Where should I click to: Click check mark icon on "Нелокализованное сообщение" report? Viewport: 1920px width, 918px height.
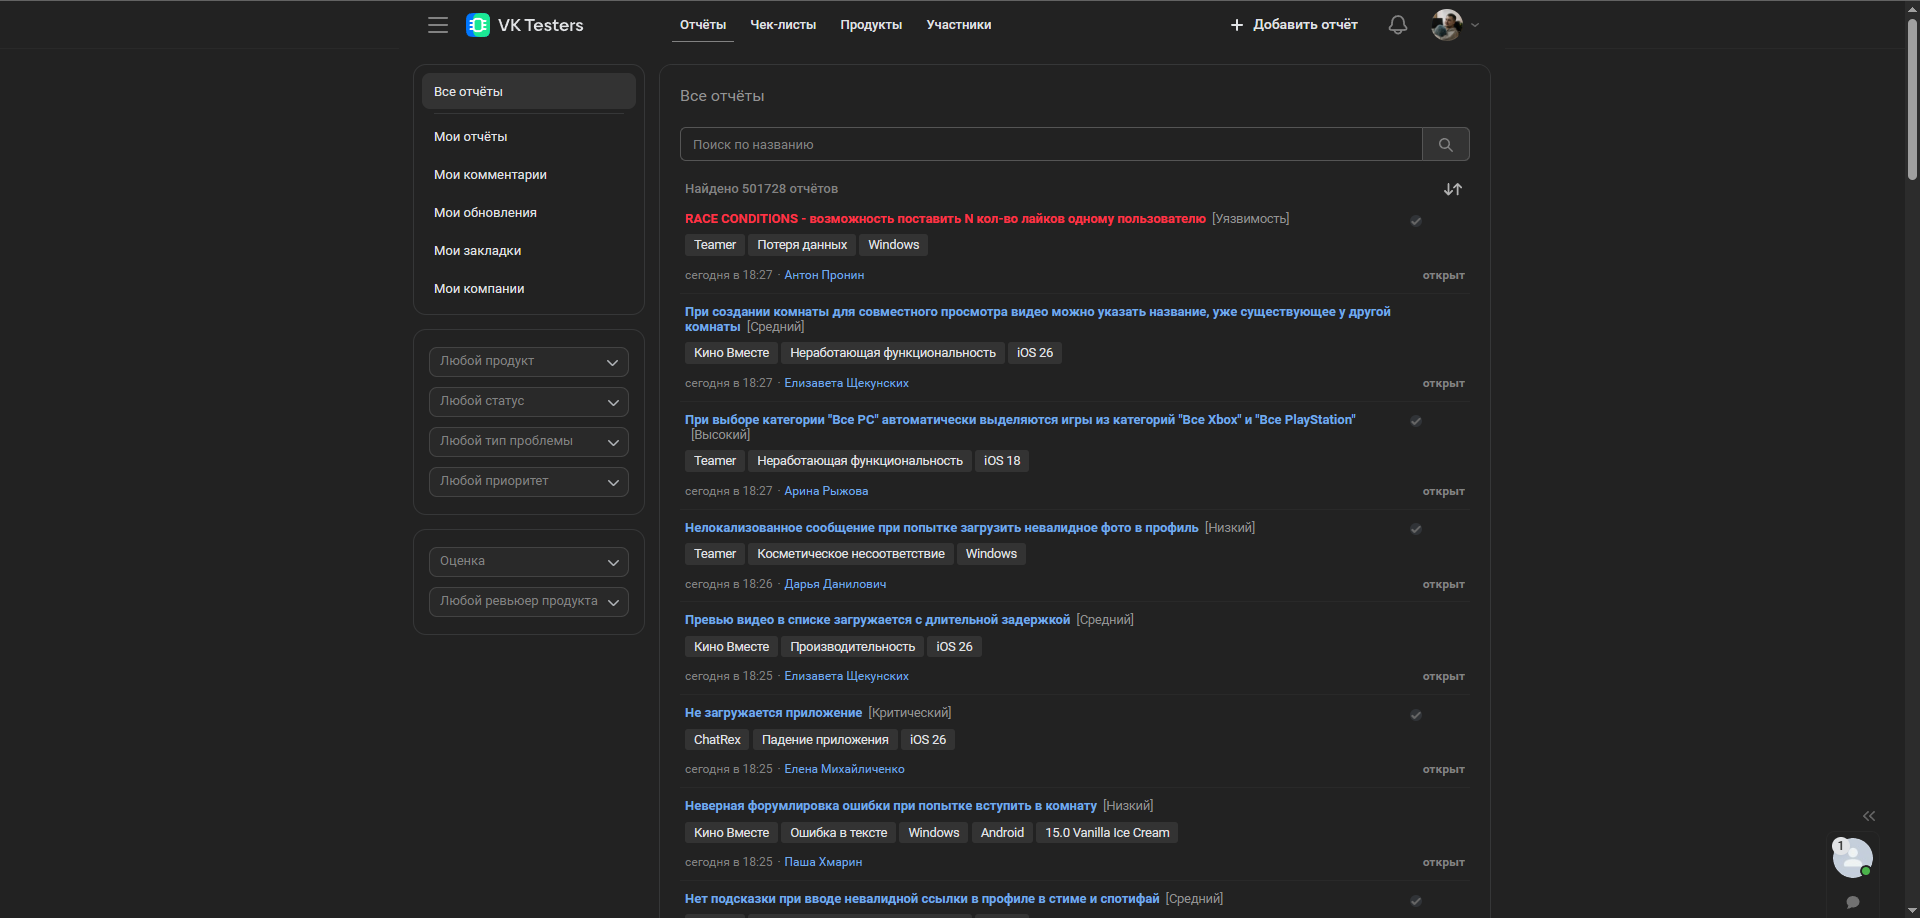click(x=1416, y=529)
